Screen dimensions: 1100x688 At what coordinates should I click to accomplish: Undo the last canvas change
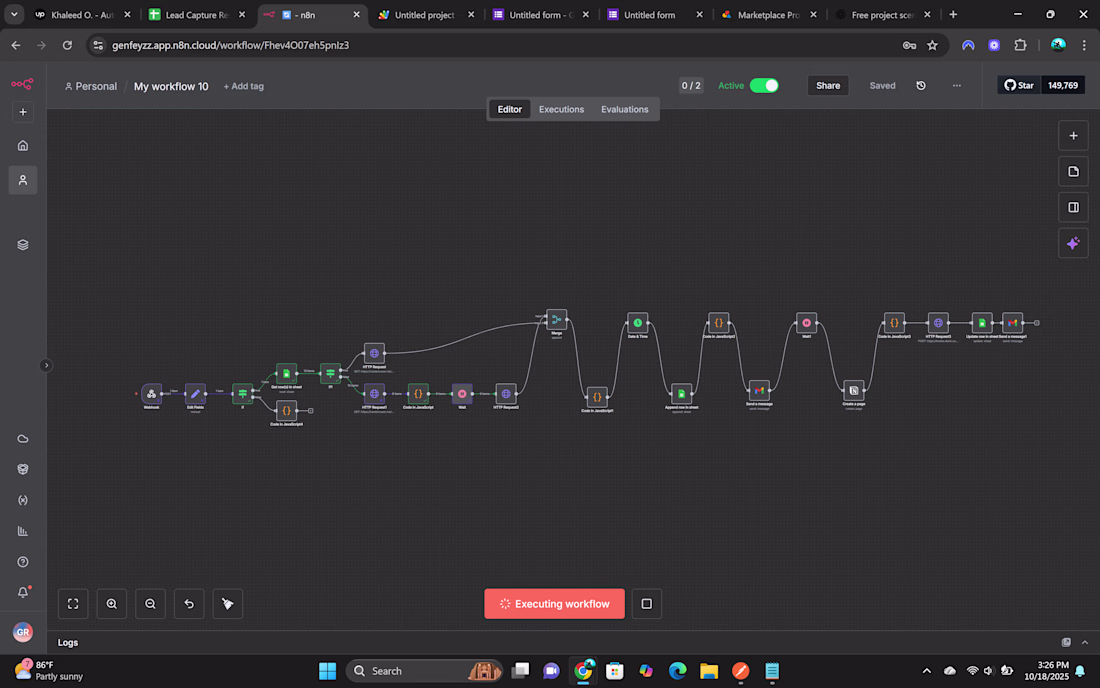(x=189, y=604)
